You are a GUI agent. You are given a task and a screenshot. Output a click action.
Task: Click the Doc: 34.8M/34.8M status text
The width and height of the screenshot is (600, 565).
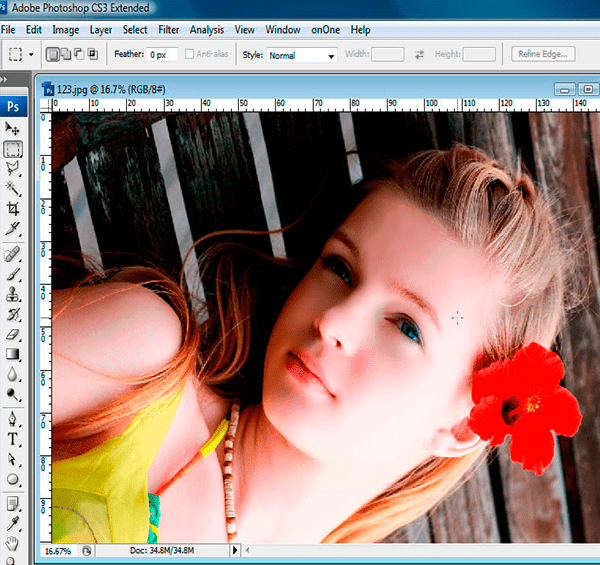(162, 550)
